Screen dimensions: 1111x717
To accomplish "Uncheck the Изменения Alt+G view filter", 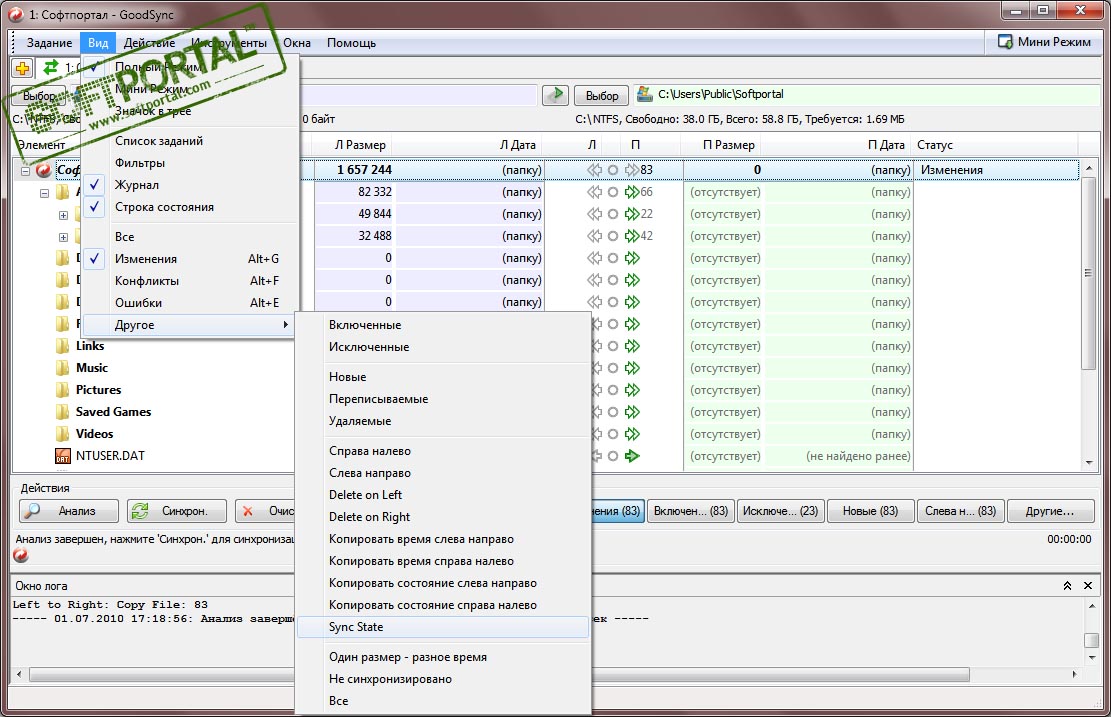I will point(188,259).
